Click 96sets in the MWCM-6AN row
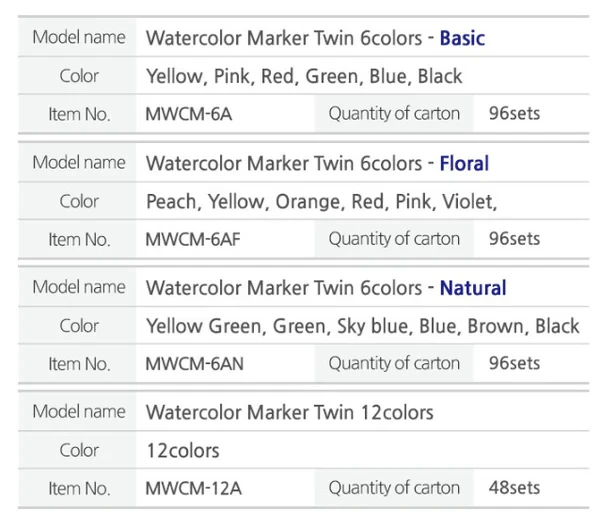Viewport: 600px width, 512px height. 514,364
